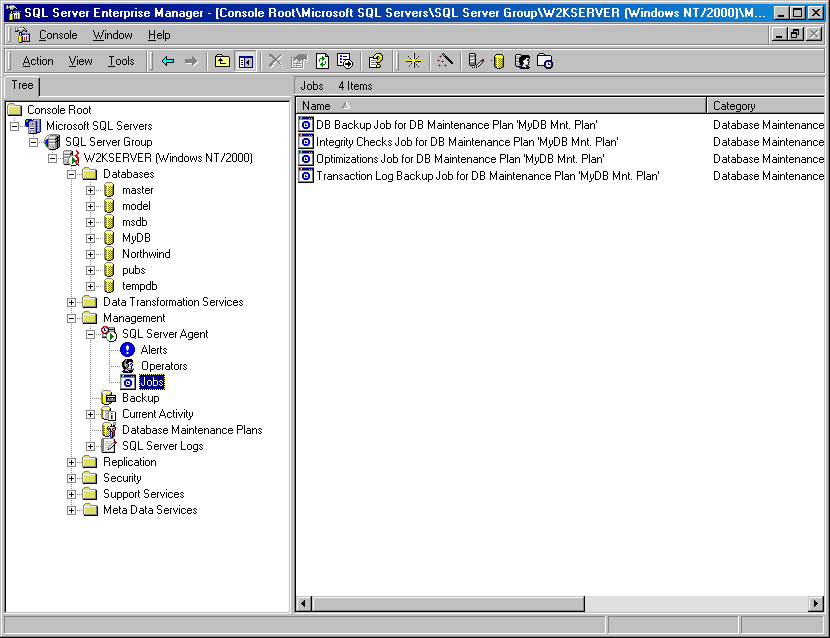This screenshot has width=830, height=638.
Task: Open the Window menu
Action: (112, 35)
